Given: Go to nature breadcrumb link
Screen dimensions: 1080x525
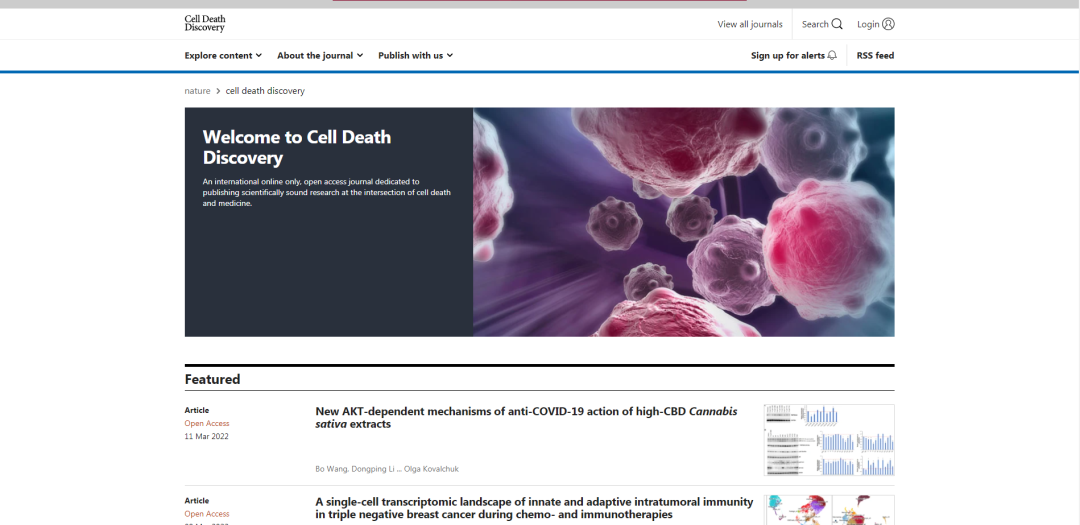Looking at the screenshot, I should click(197, 91).
